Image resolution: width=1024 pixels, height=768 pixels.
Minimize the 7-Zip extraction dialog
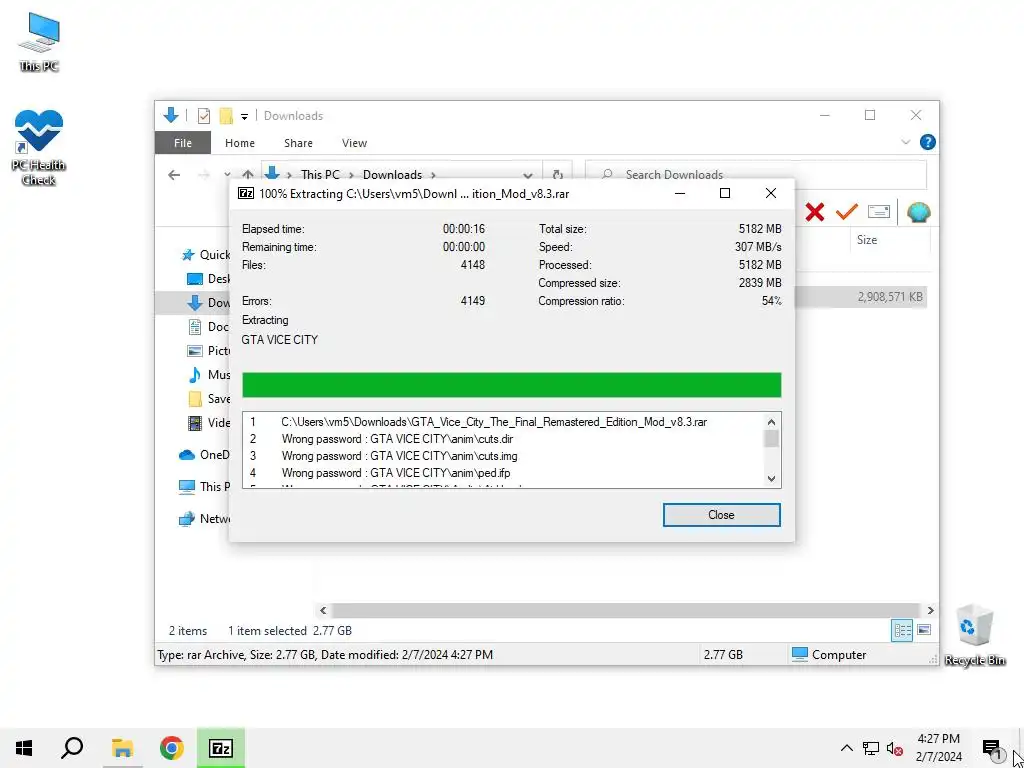[680, 193]
